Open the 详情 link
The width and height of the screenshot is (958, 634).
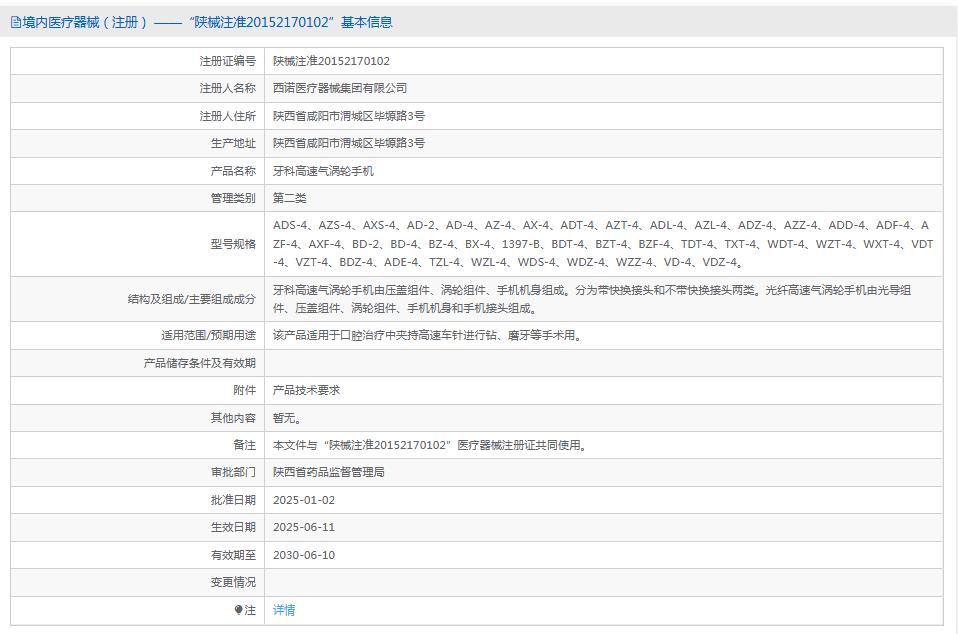click(x=284, y=609)
